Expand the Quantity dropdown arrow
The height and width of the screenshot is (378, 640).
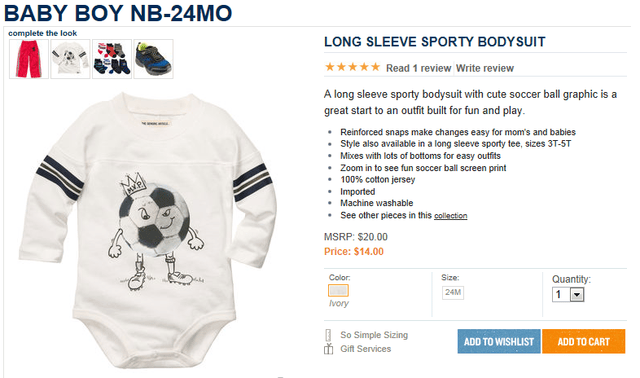(577, 295)
